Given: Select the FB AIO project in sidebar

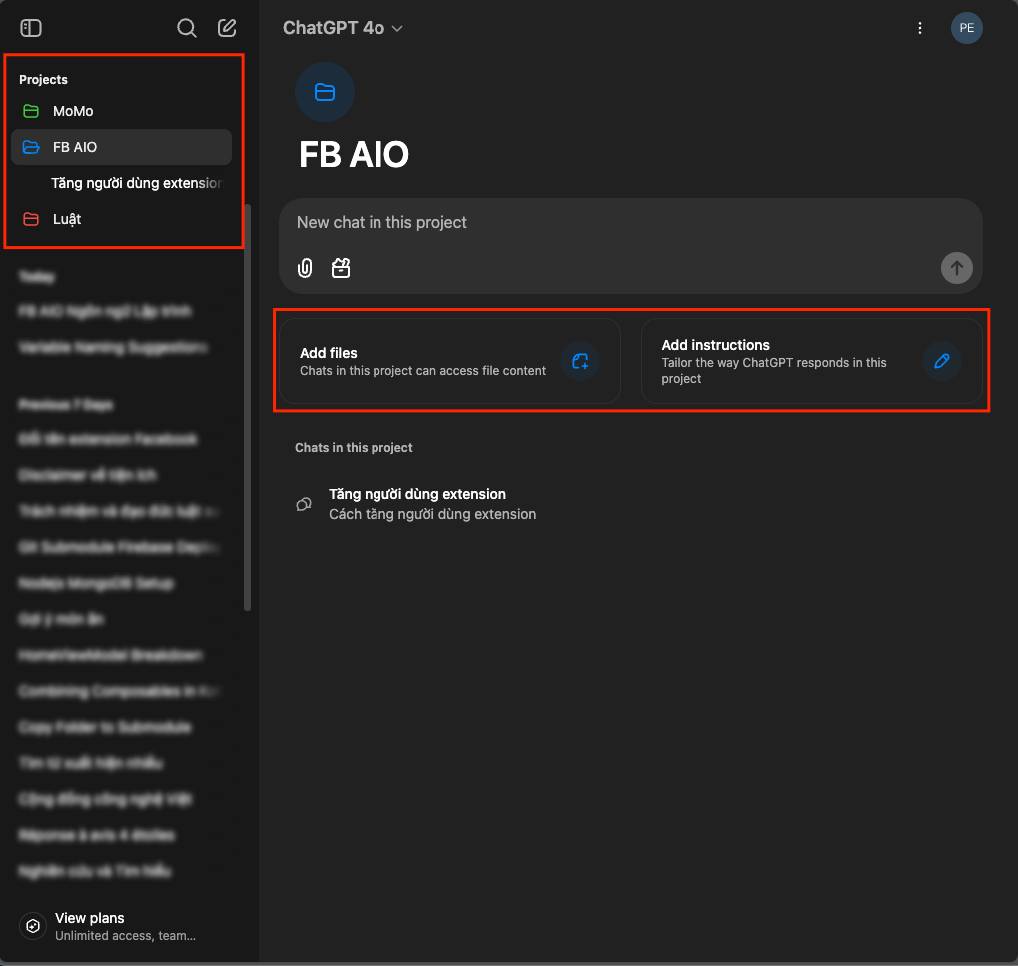Looking at the screenshot, I should (x=121, y=147).
